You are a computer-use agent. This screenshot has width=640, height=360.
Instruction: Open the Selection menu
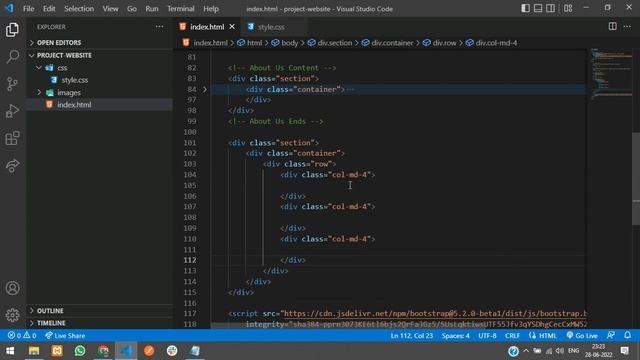click(x=79, y=9)
